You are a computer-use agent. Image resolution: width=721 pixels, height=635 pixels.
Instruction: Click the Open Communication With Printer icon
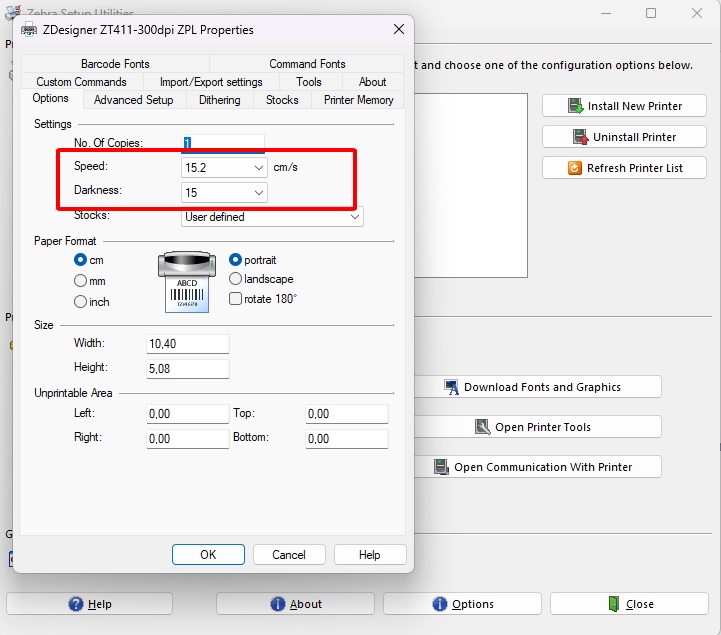point(441,467)
